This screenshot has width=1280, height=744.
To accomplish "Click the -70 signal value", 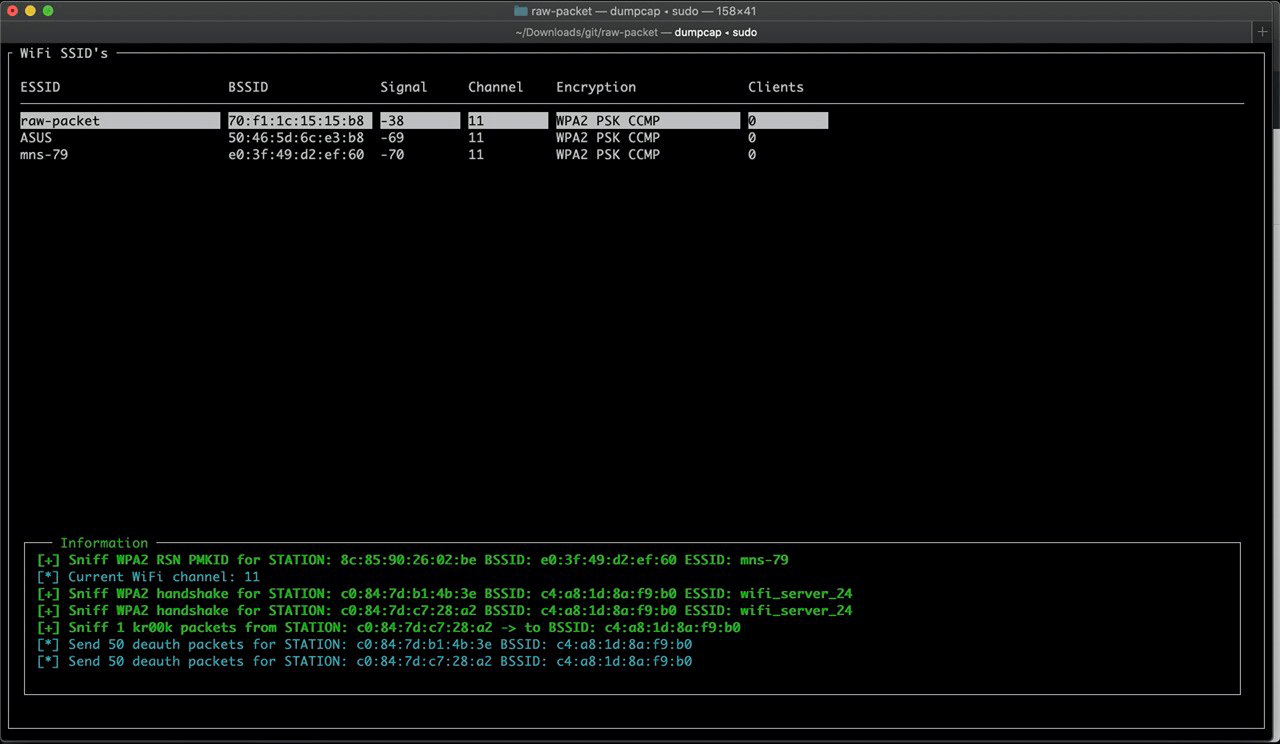I will tap(392, 155).
